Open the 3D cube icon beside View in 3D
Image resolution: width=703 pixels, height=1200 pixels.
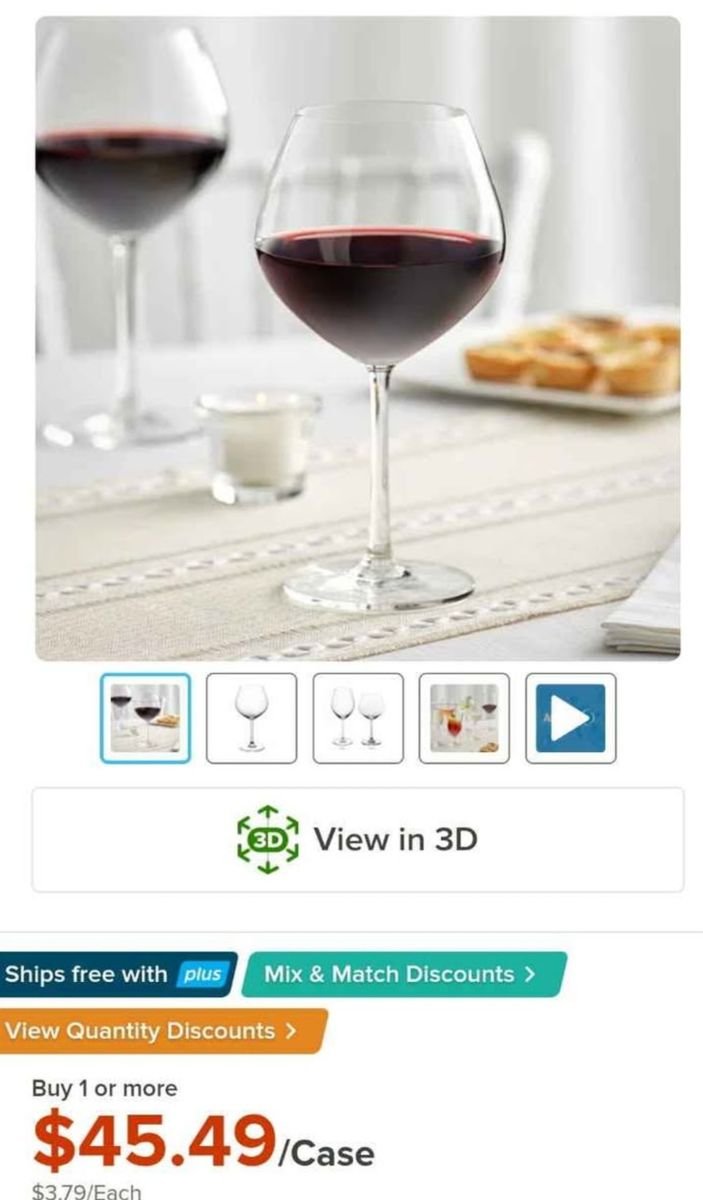pos(267,839)
